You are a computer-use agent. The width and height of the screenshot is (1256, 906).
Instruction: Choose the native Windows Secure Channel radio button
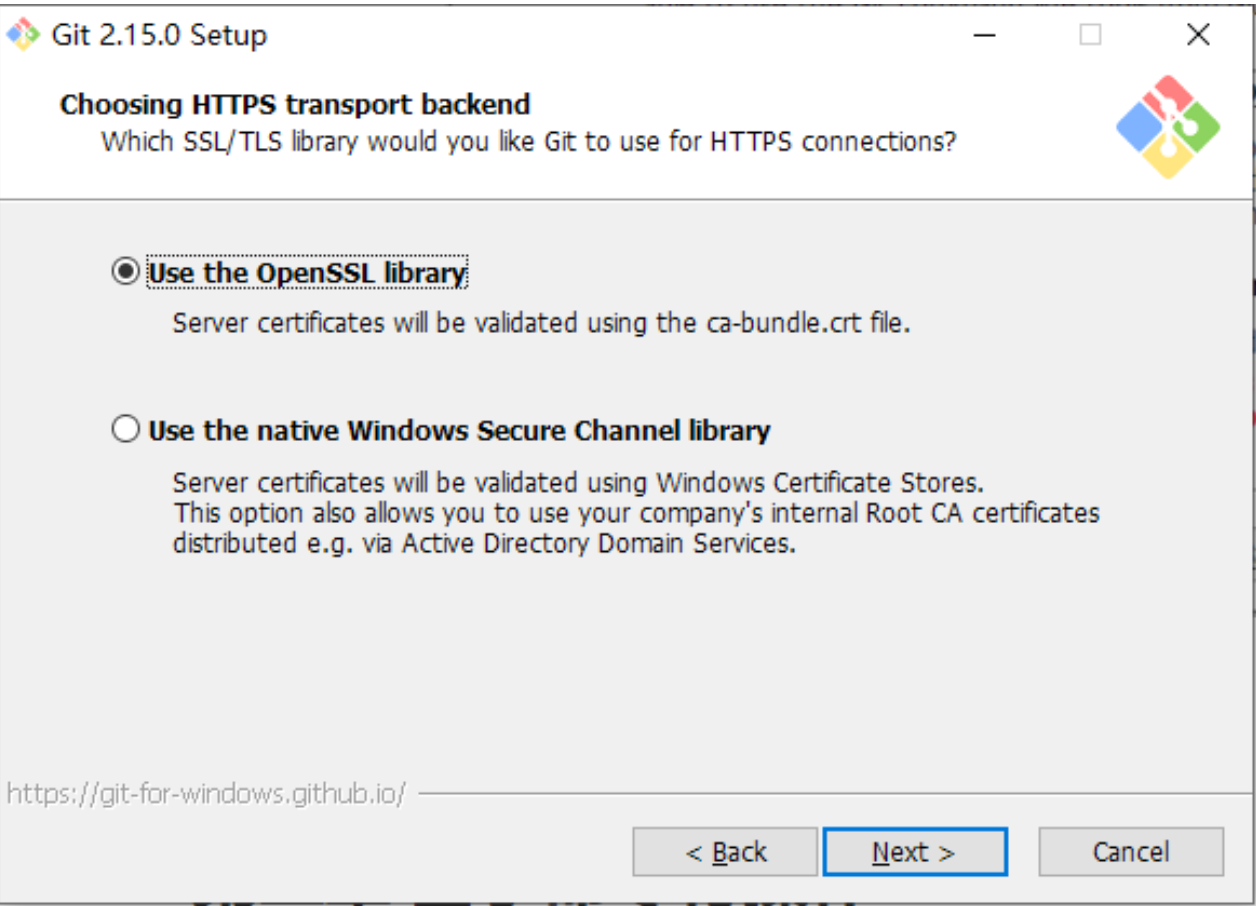coord(125,431)
